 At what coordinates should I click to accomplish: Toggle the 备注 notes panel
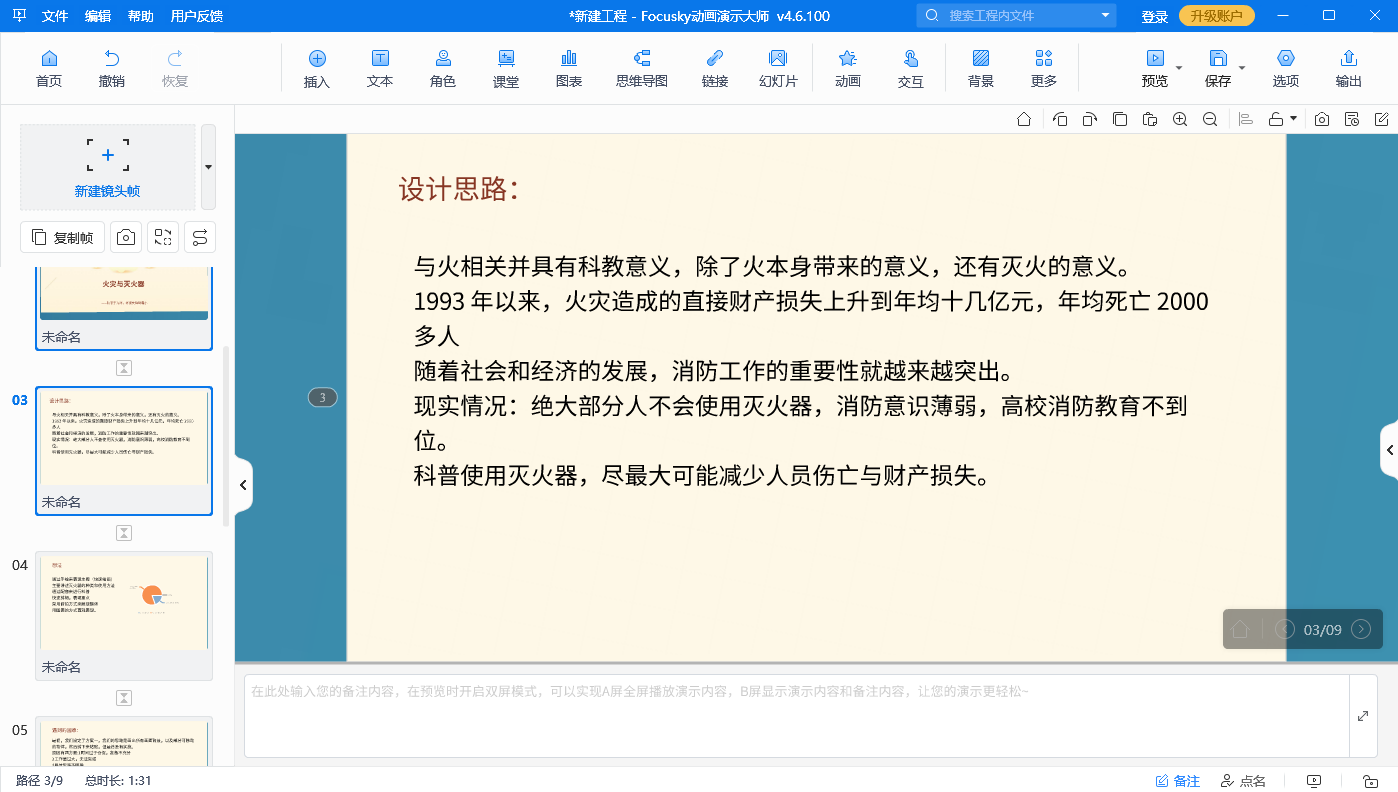(1178, 781)
